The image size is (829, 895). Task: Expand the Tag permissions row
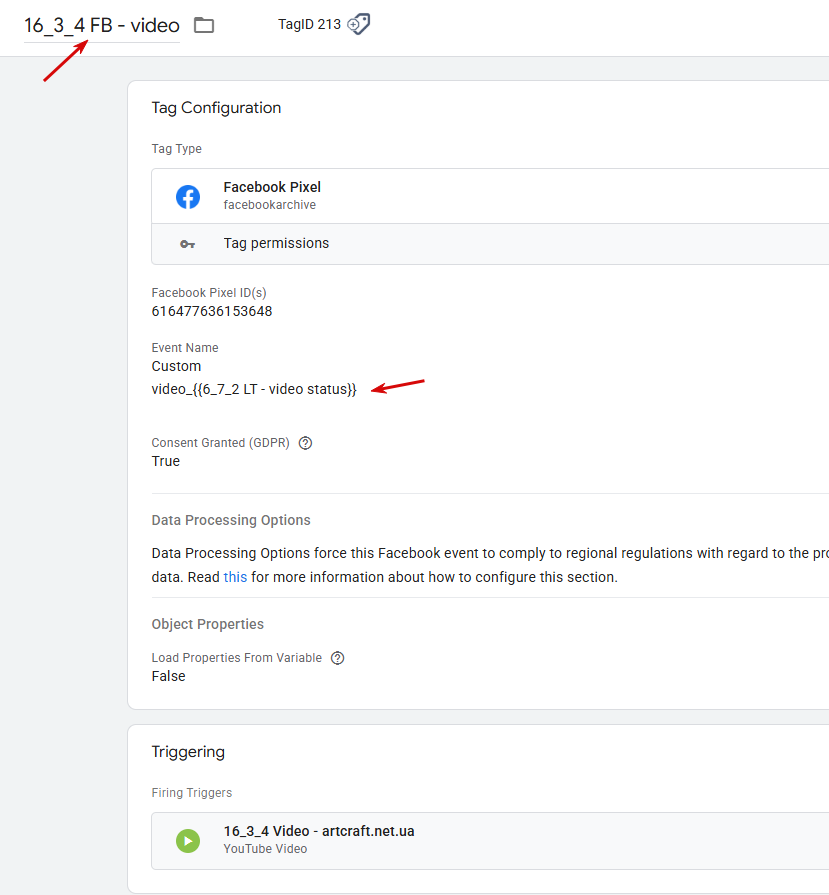(276, 243)
